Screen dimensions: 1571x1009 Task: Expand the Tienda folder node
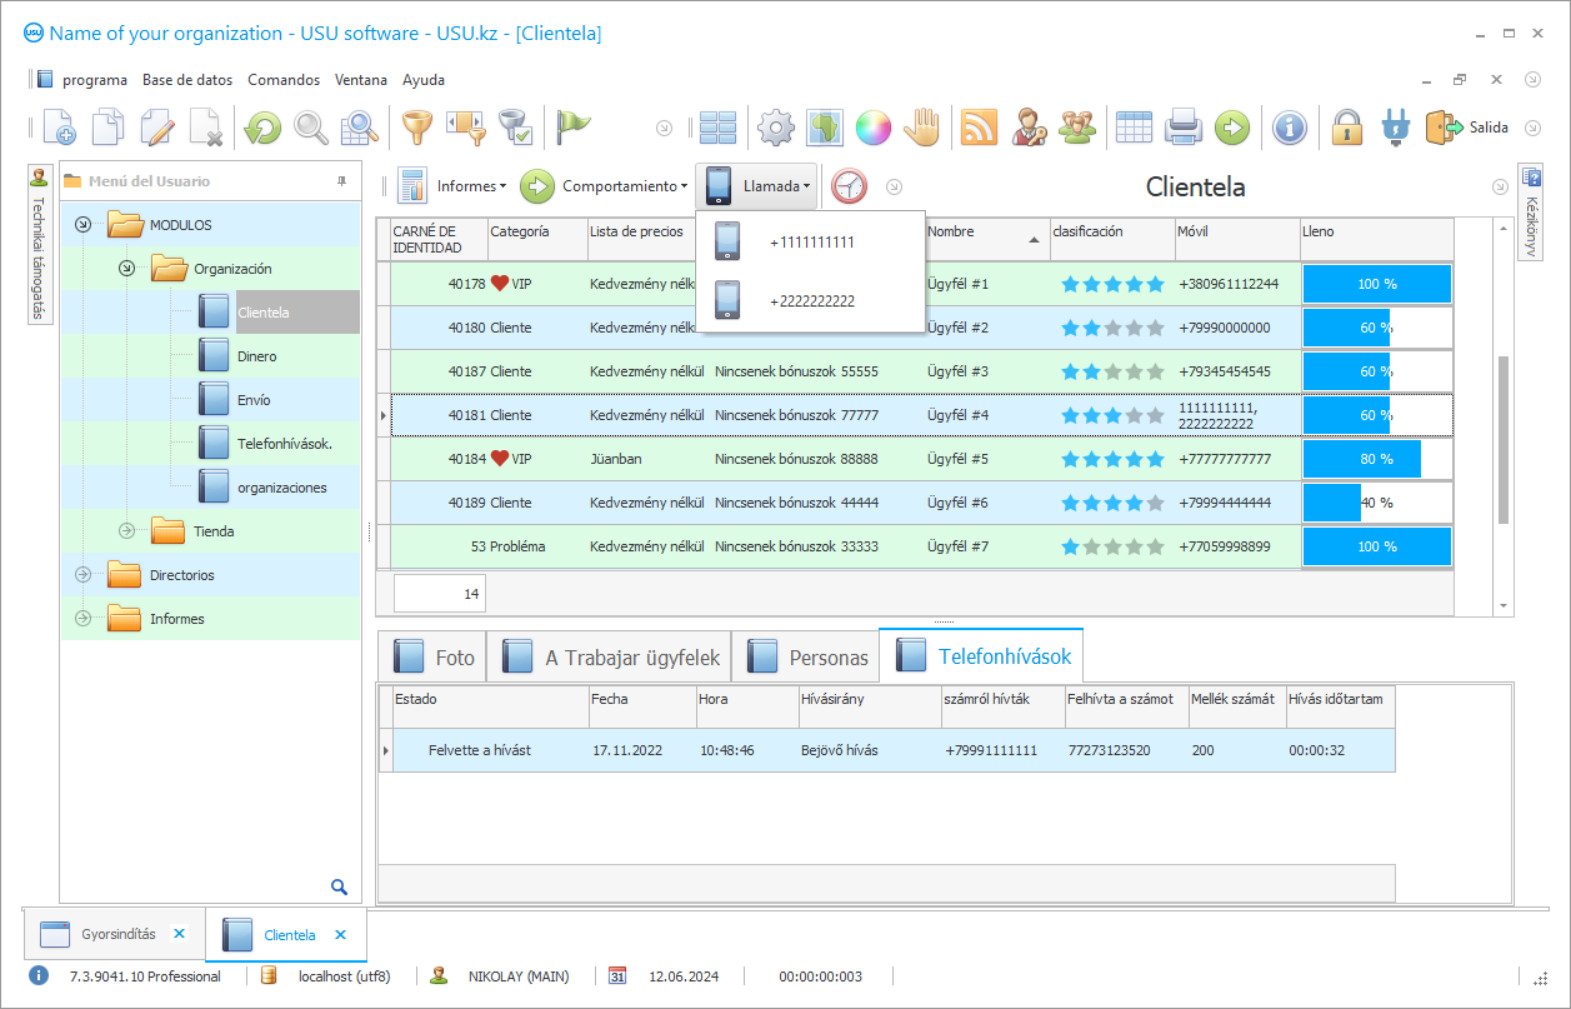coord(127,531)
